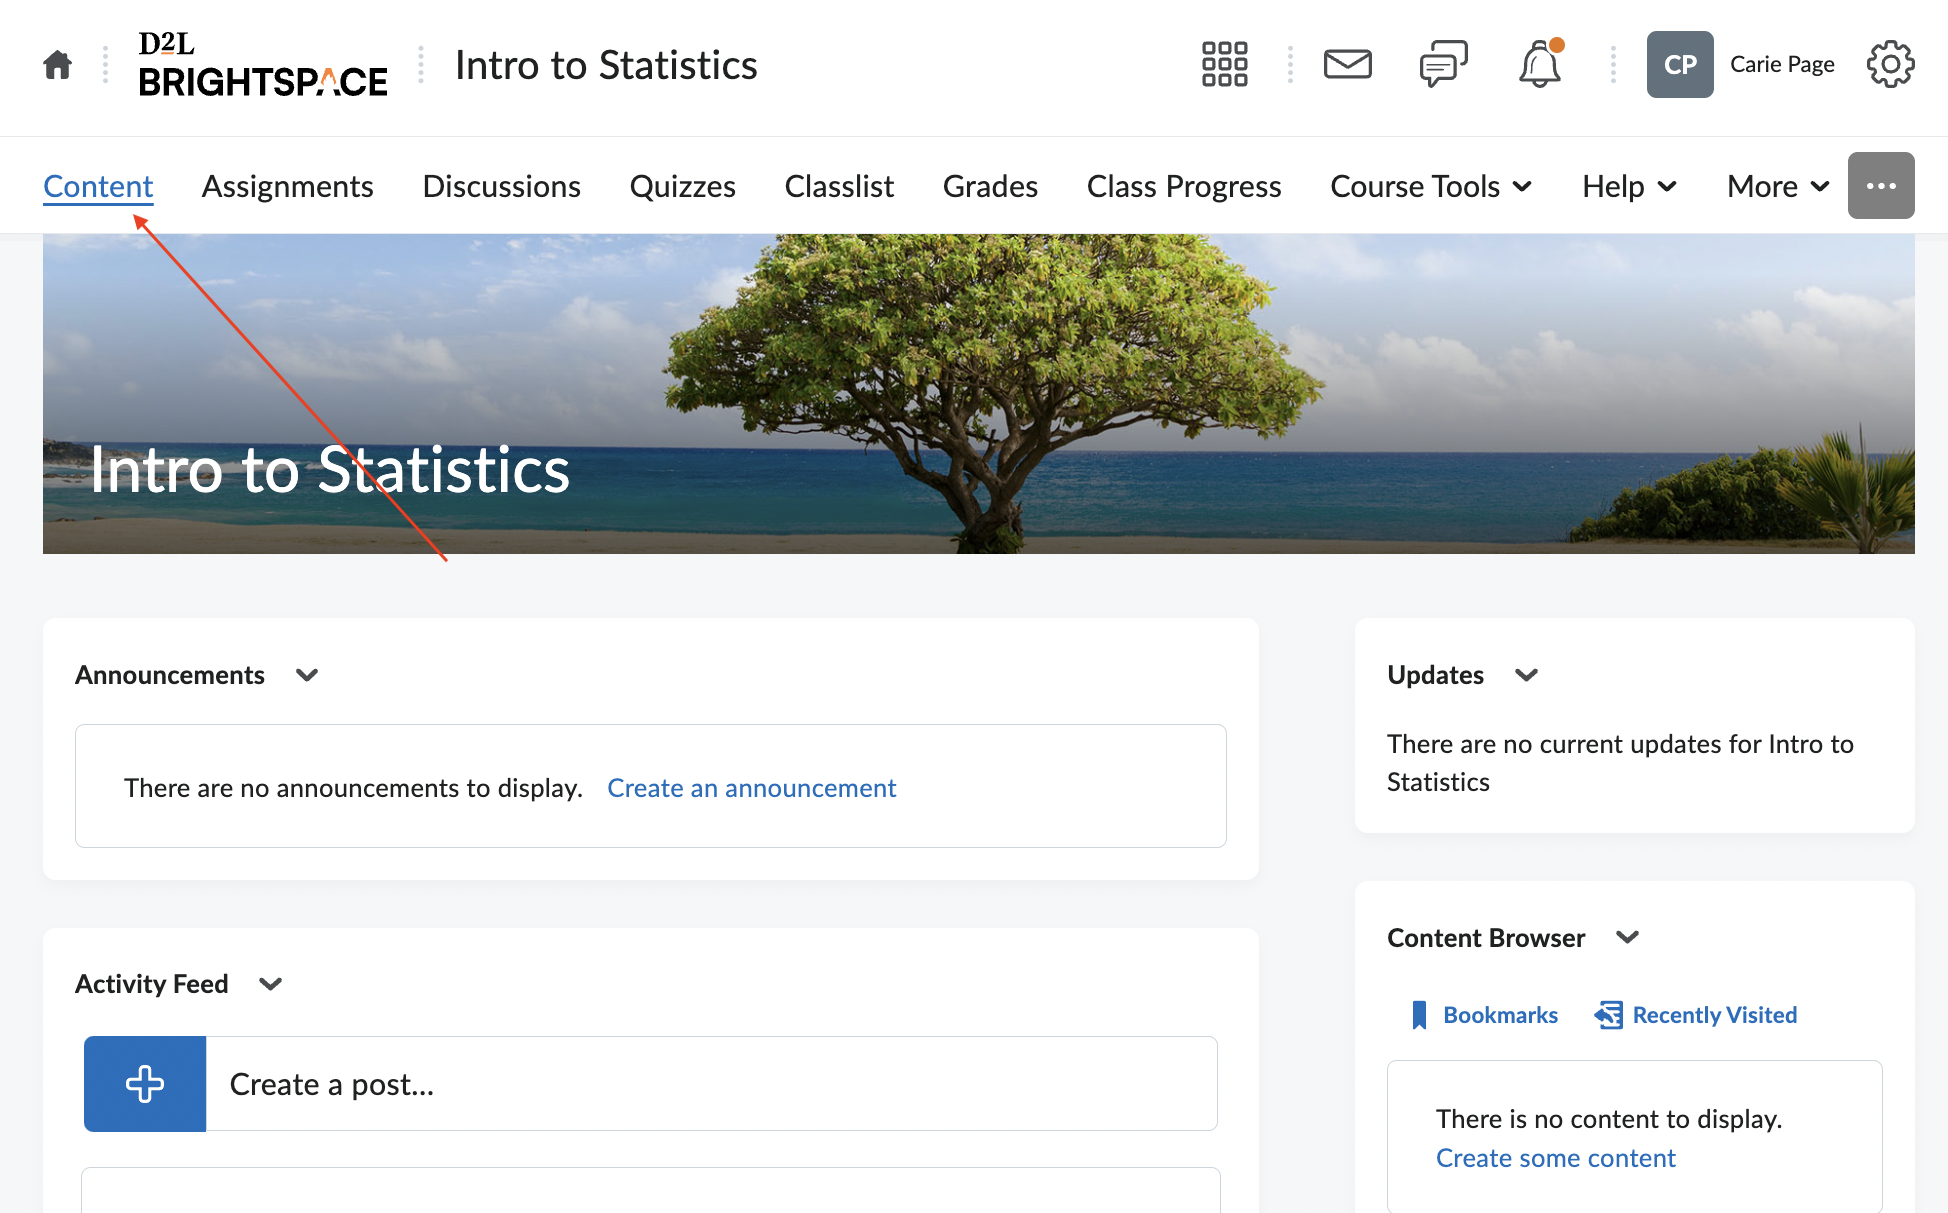Open the More navbar dropdown

pyautogui.click(x=1777, y=186)
